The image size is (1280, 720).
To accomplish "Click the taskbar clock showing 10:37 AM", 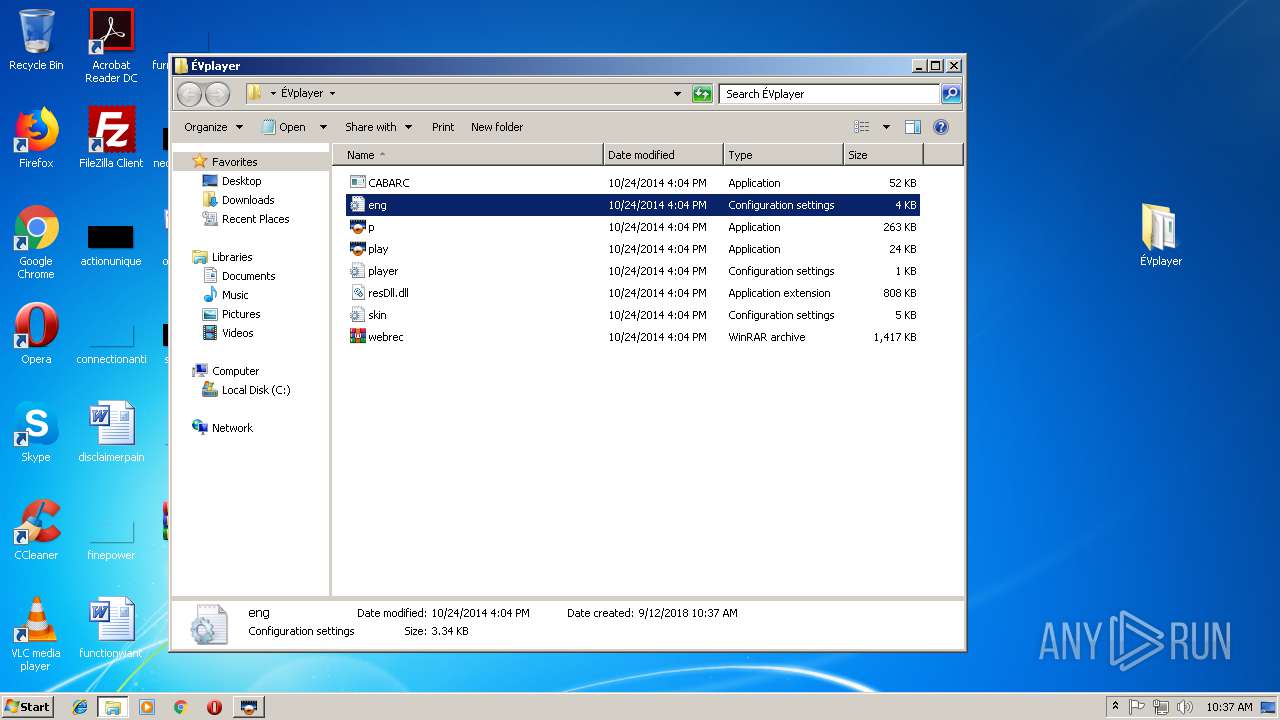I will pos(1229,707).
